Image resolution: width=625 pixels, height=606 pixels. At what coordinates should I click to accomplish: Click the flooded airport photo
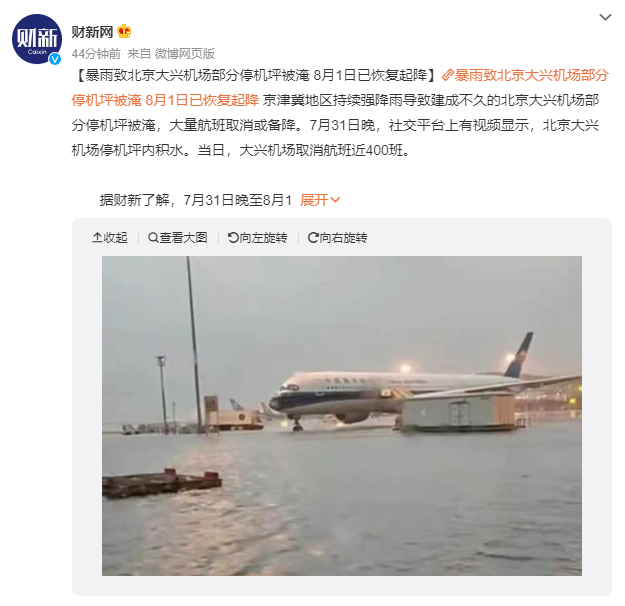[x=342, y=415]
